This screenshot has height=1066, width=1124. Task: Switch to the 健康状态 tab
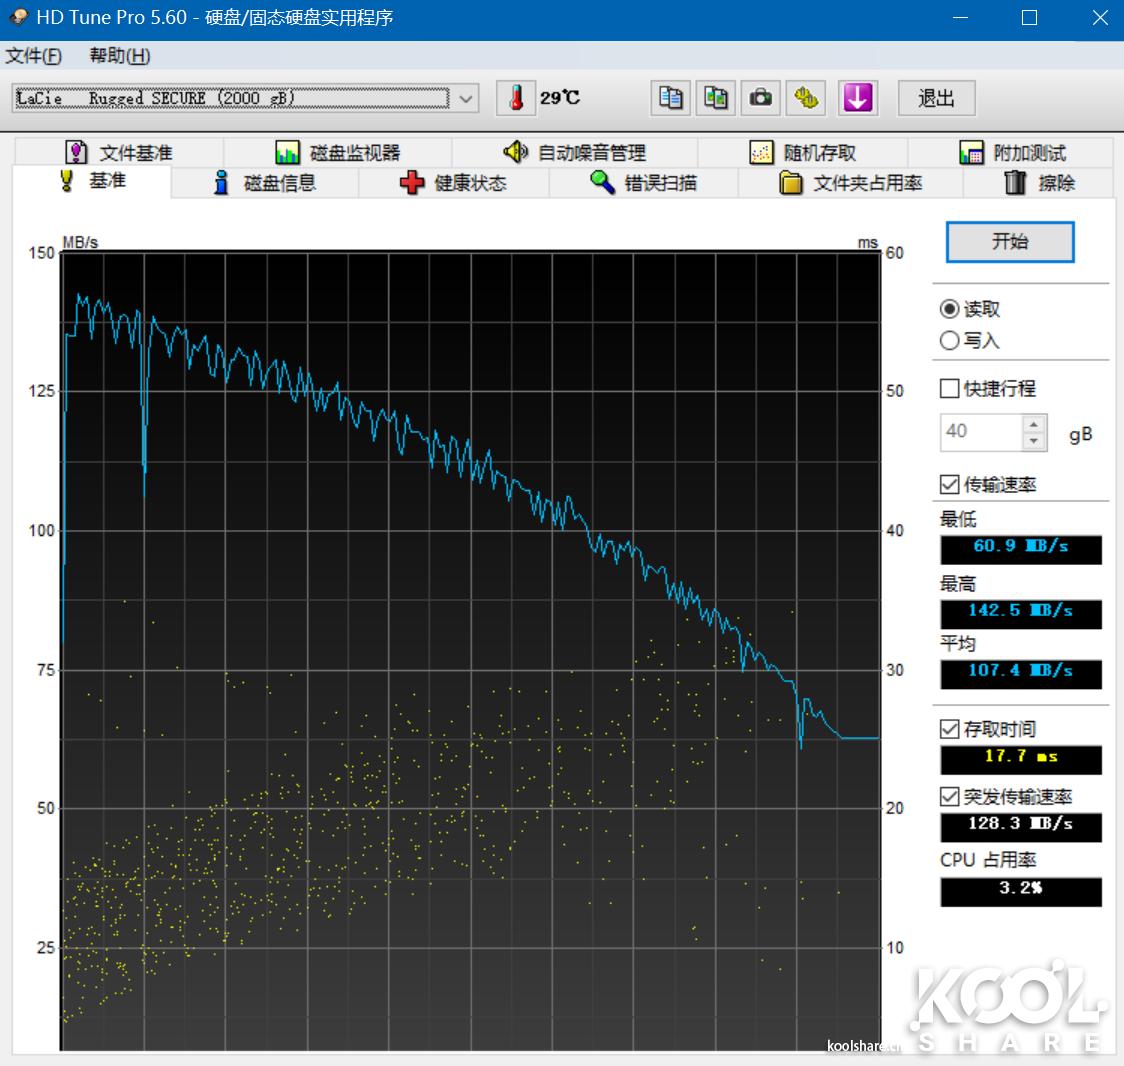pyautogui.click(x=454, y=183)
